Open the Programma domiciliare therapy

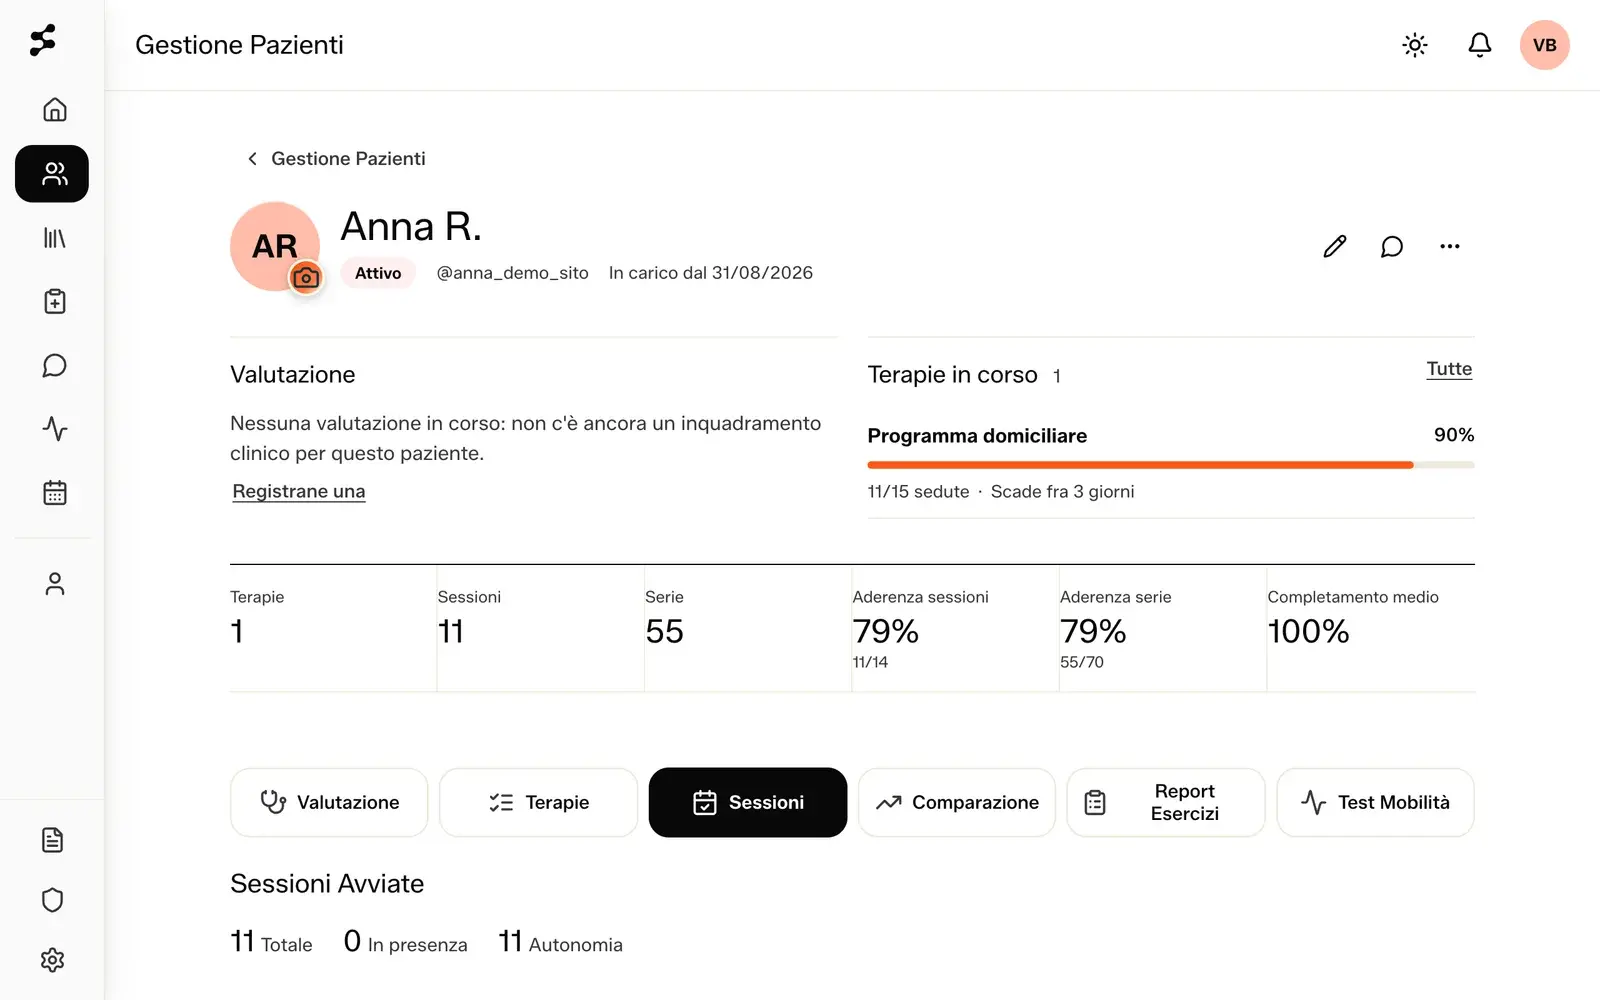click(977, 436)
